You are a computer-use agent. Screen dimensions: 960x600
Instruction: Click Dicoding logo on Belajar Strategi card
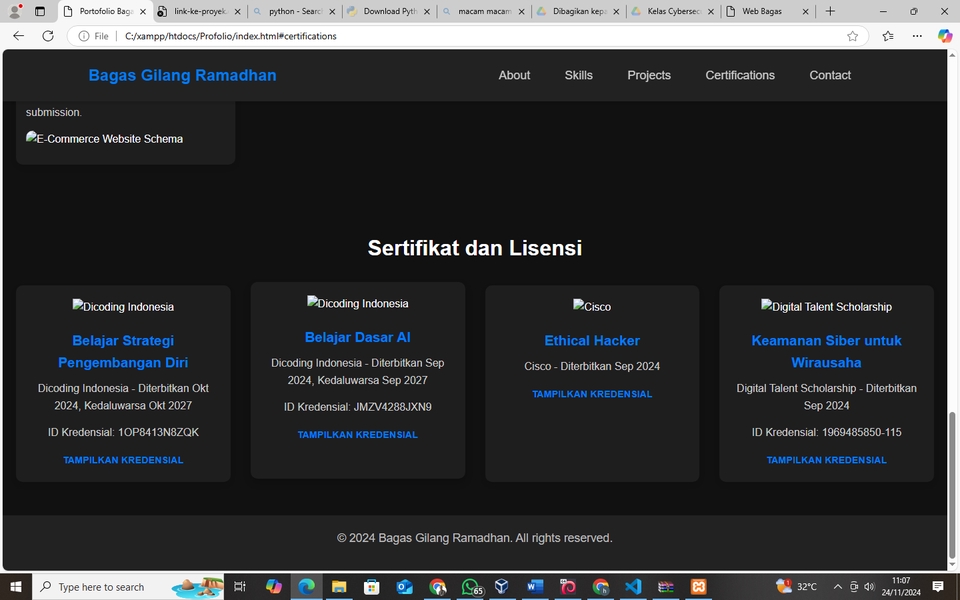[123, 306]
